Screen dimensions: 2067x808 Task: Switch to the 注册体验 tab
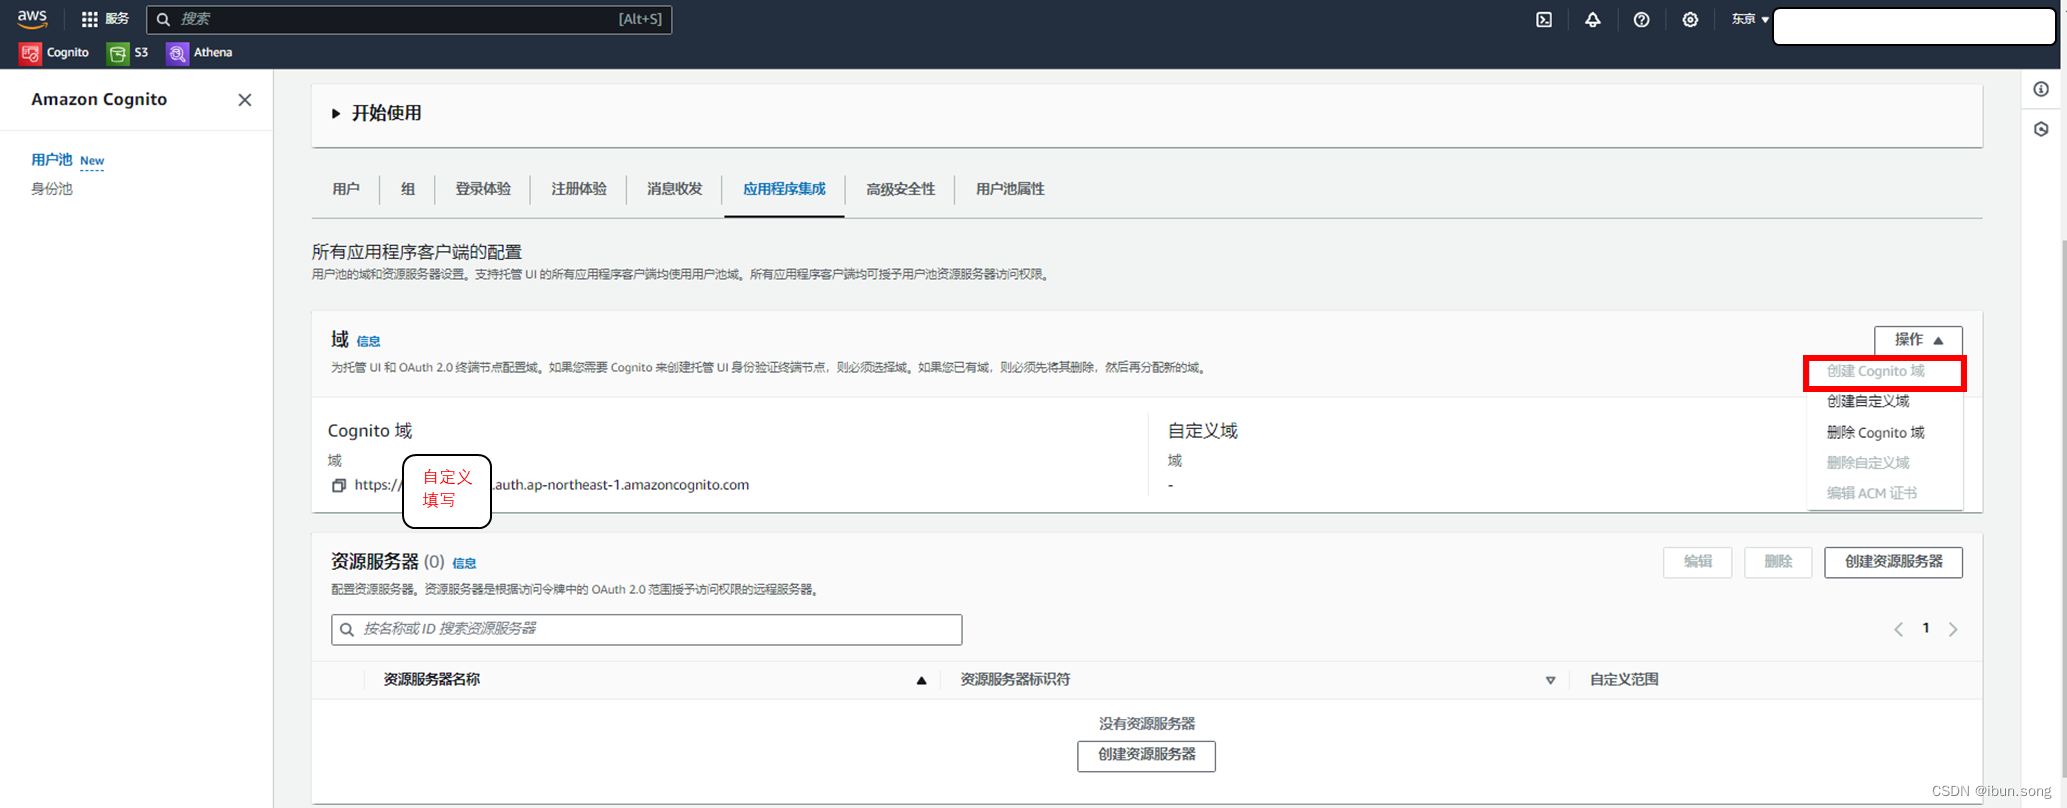[x=579, y=189]
